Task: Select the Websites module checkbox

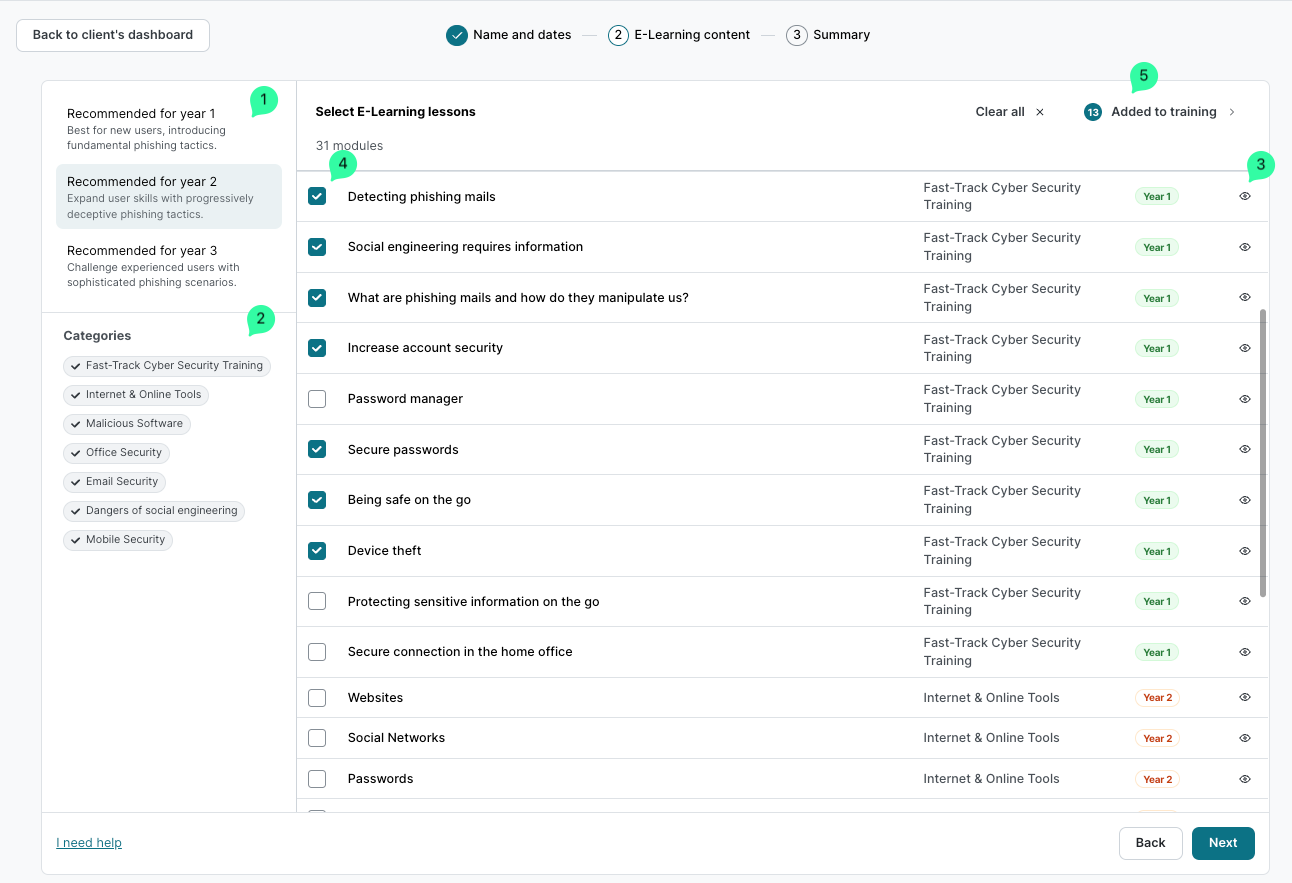Action: [x=317, y=698]
